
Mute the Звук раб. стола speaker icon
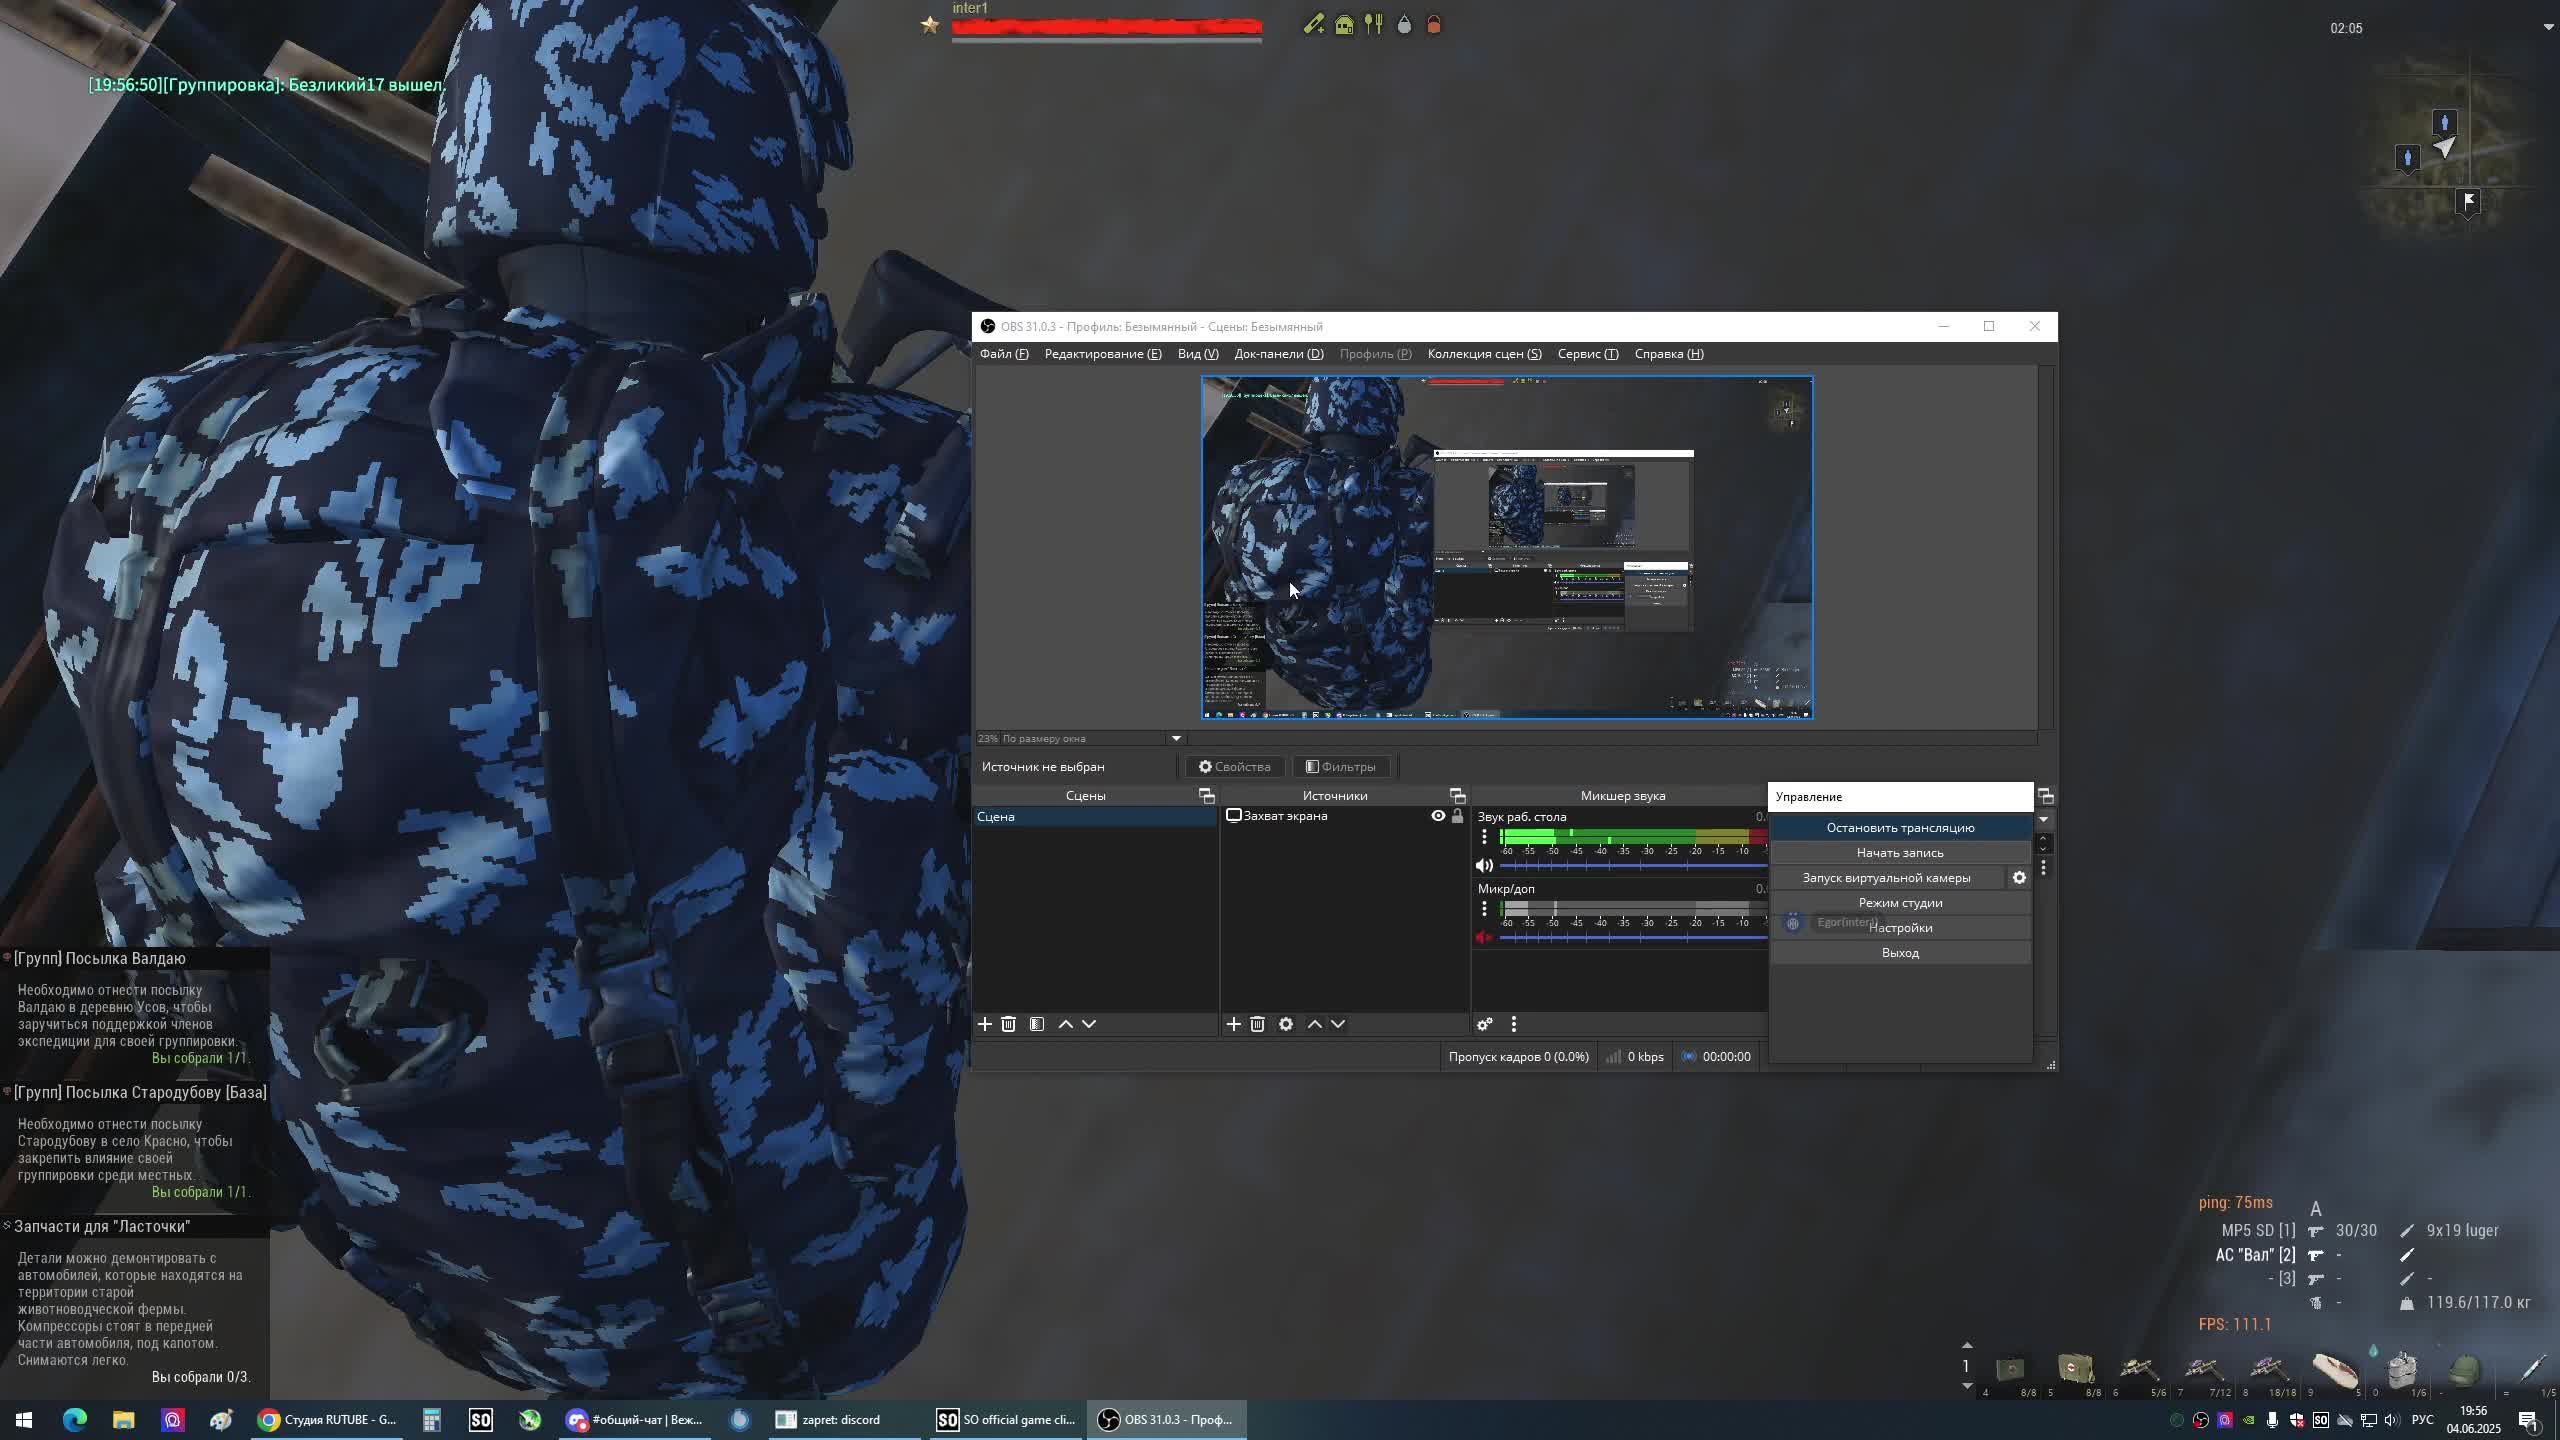click(x=1484, y=865)
